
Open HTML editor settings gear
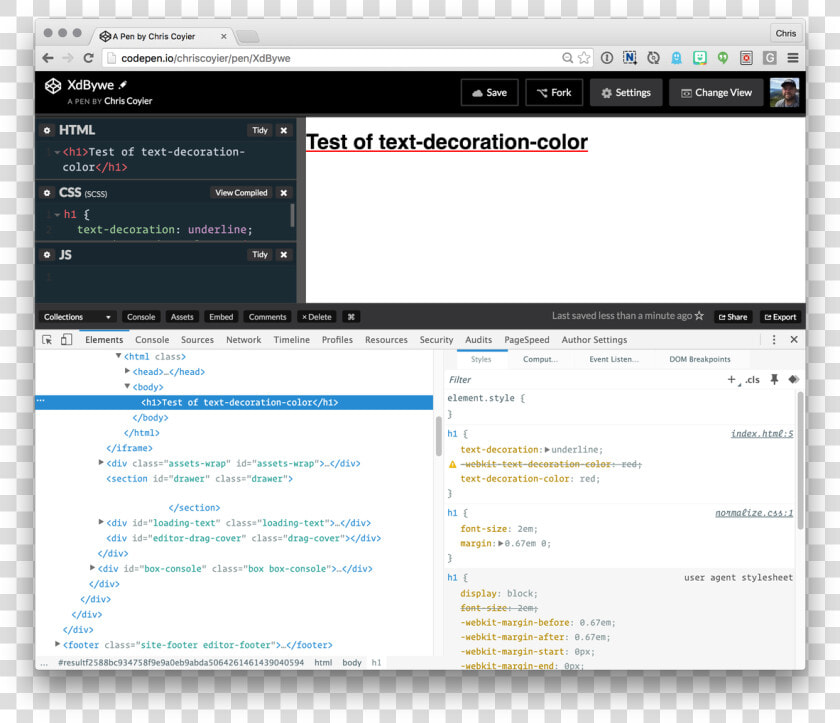tap(47, 130)
